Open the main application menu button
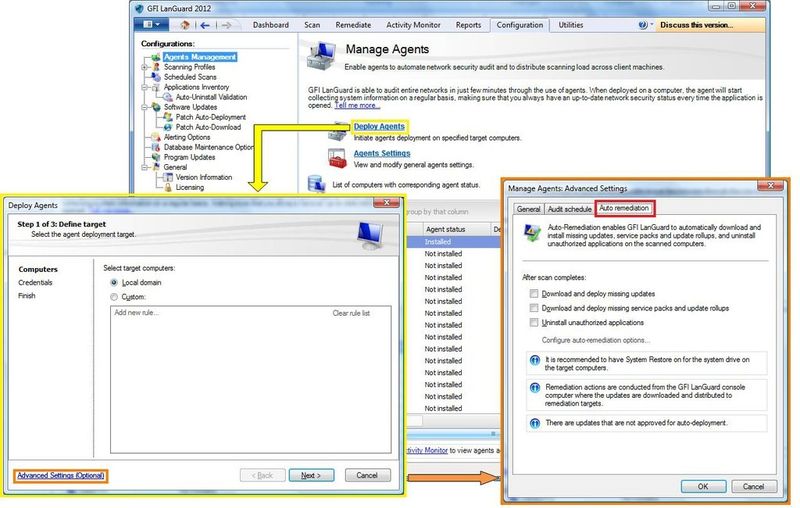 pyautogui.click(x=152, y=24)
